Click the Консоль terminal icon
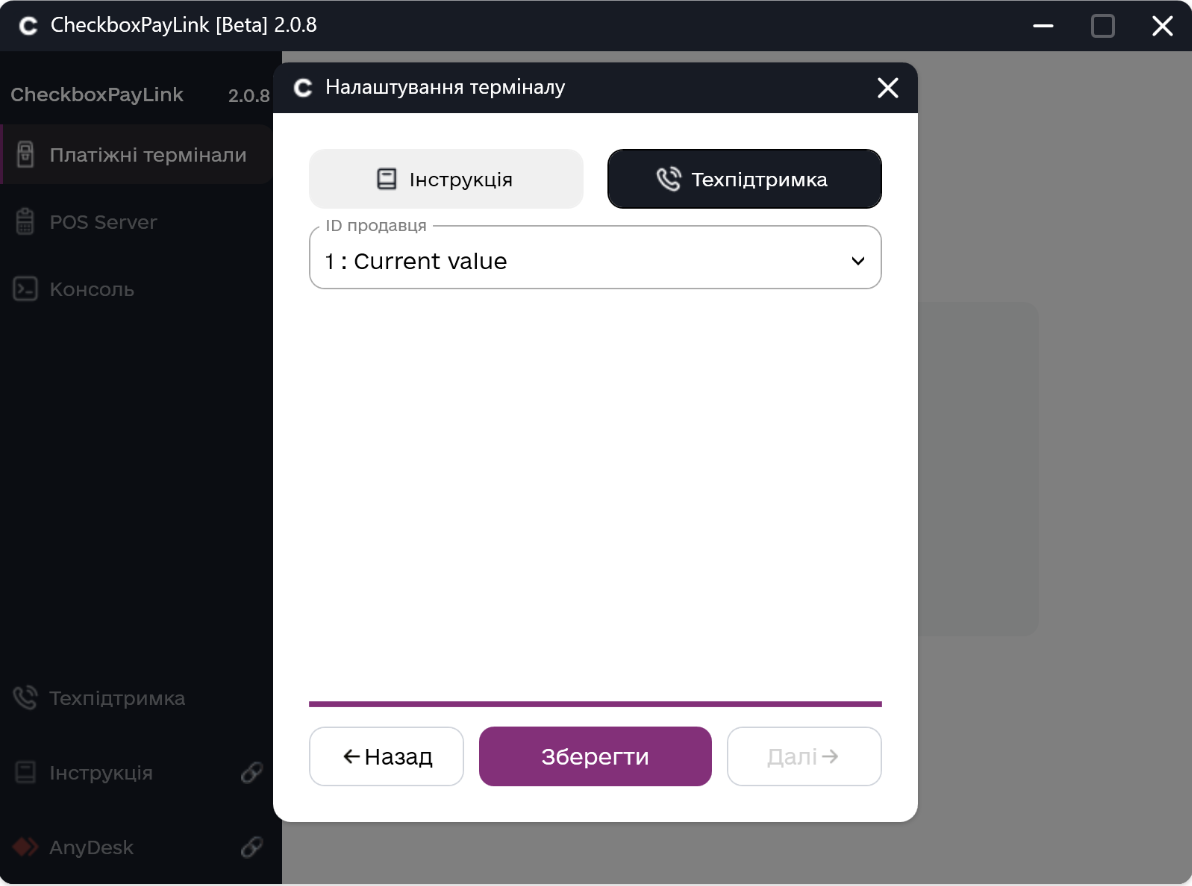Image resolution: width=1192 pixels, height=886 pixels. [x=25, y=289]
